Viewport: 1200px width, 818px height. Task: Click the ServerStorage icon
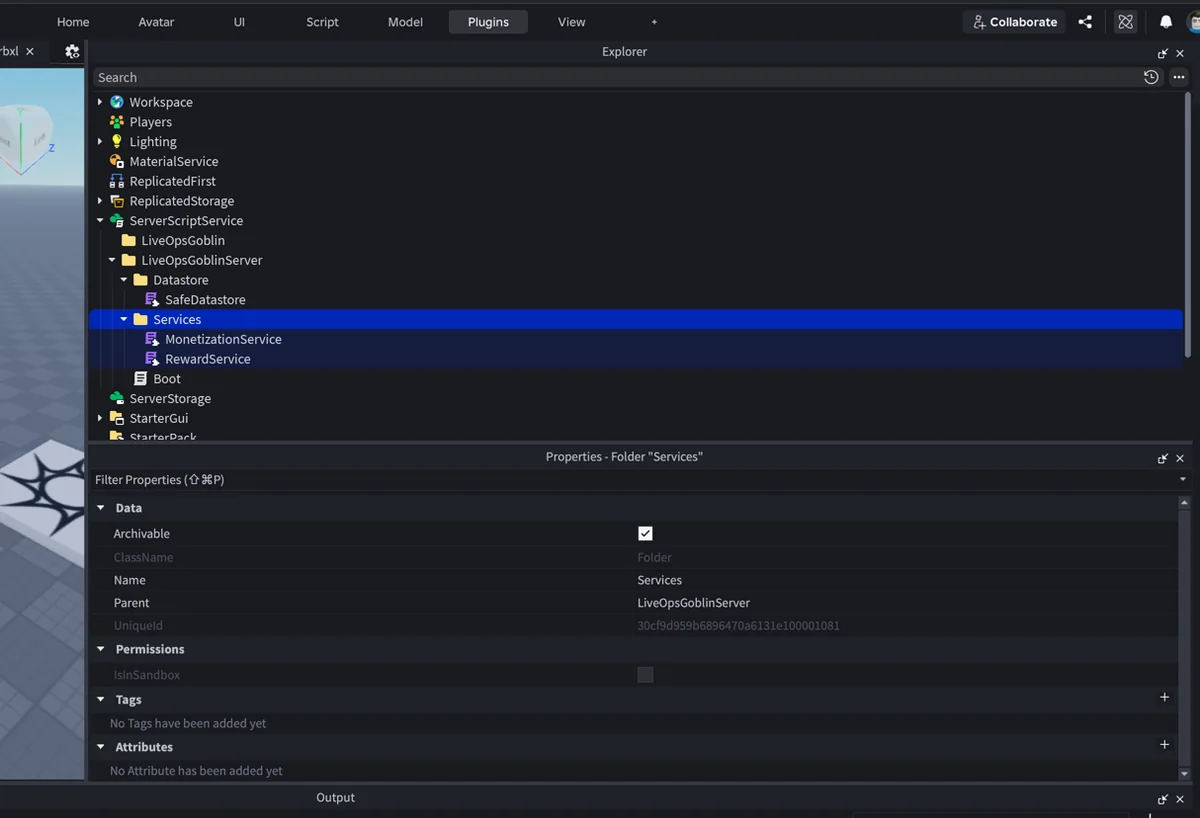[x=117, y=398]
